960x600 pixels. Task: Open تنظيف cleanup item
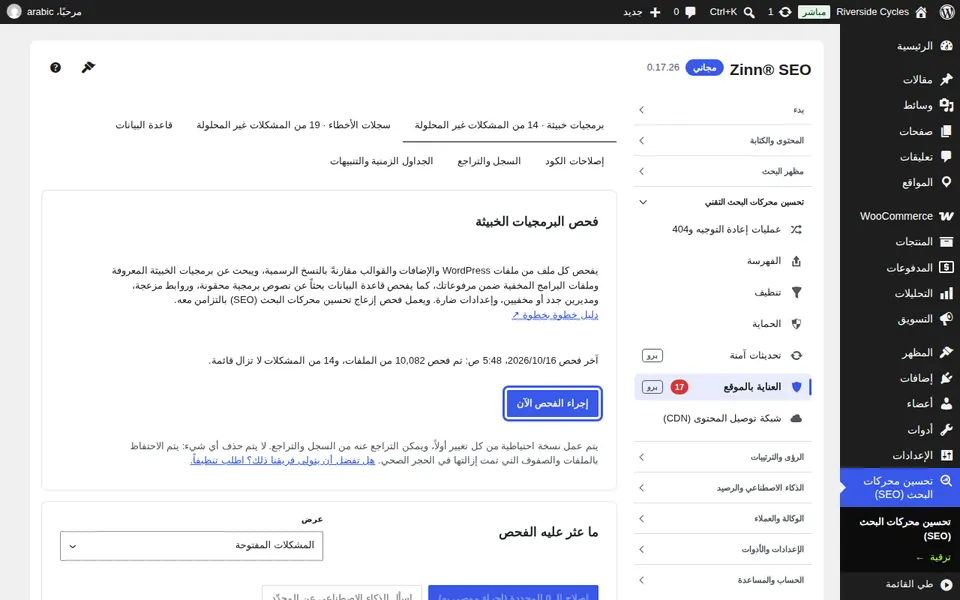(723, 293)
